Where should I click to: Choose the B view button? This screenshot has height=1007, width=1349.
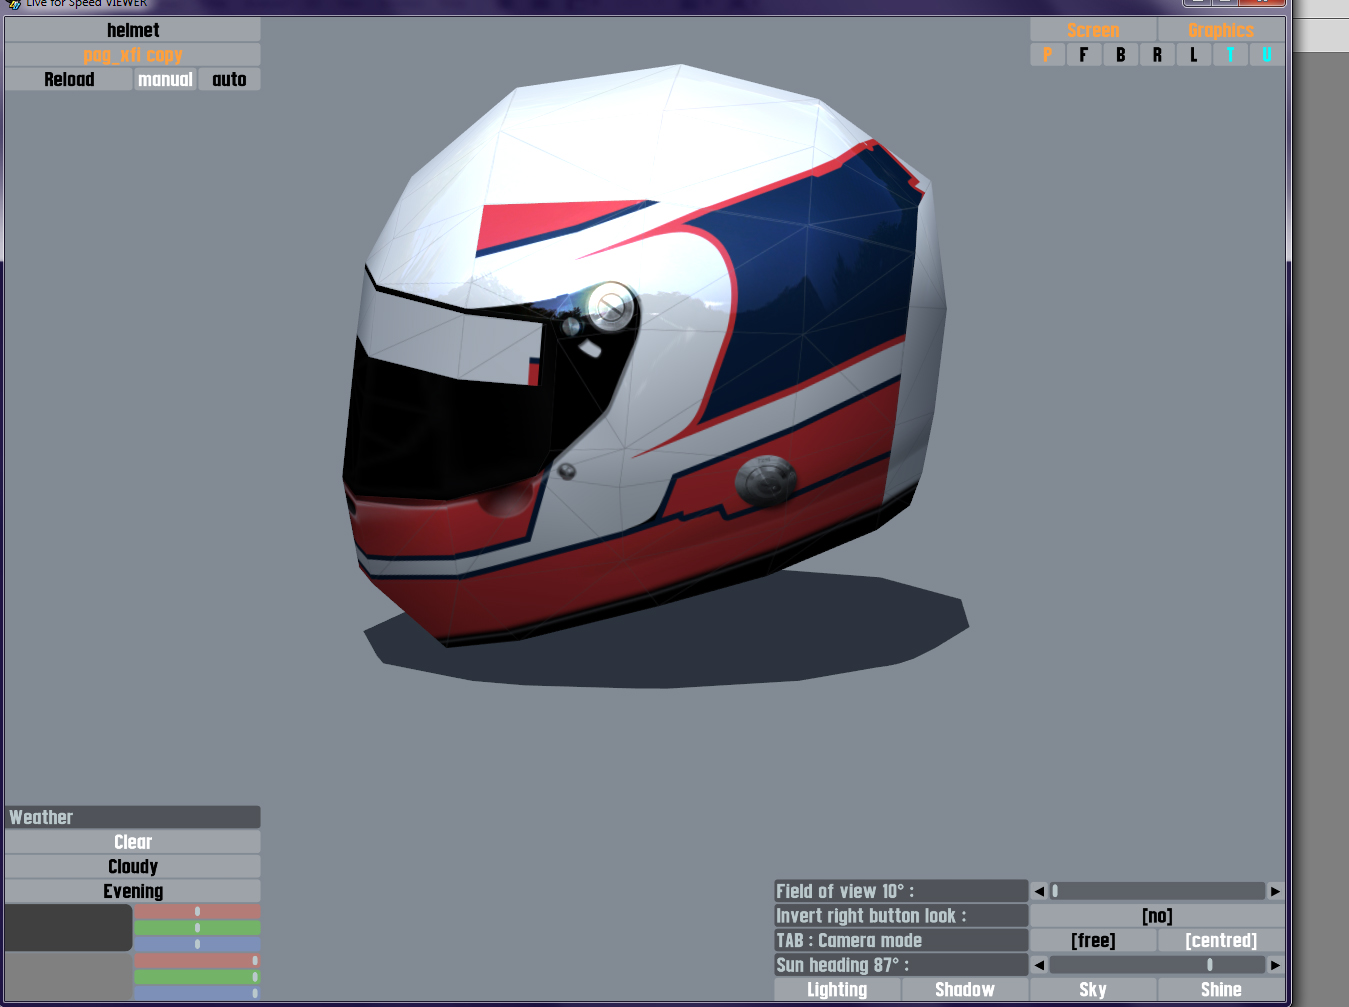1120,55
